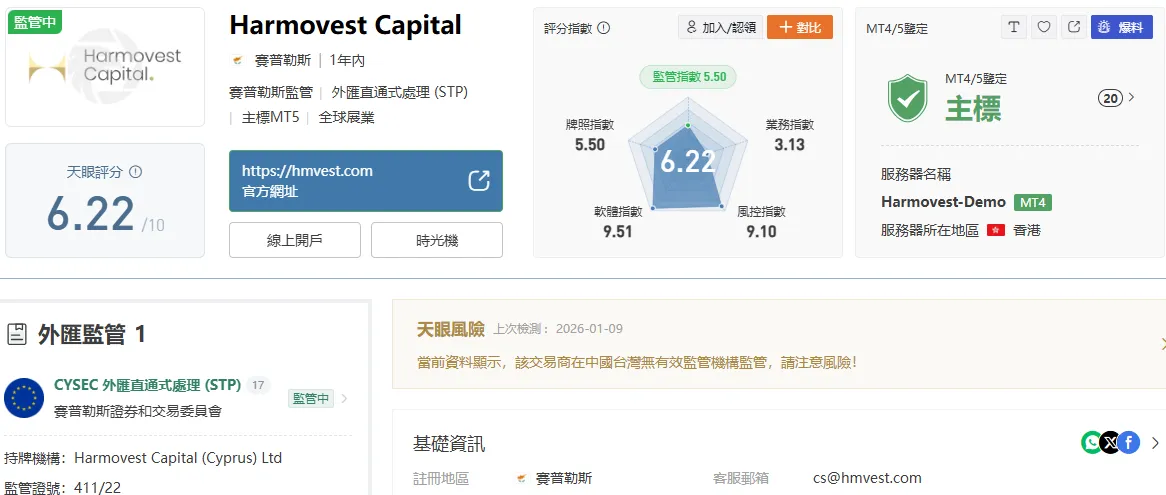1166x495 pixels.
Task: Click the 線上開戶 button
Action: 294,240
